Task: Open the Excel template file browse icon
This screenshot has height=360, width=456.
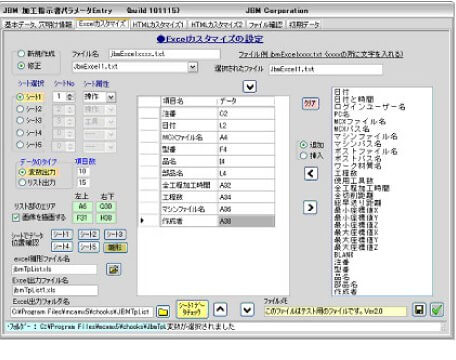Action: [114, 269]
